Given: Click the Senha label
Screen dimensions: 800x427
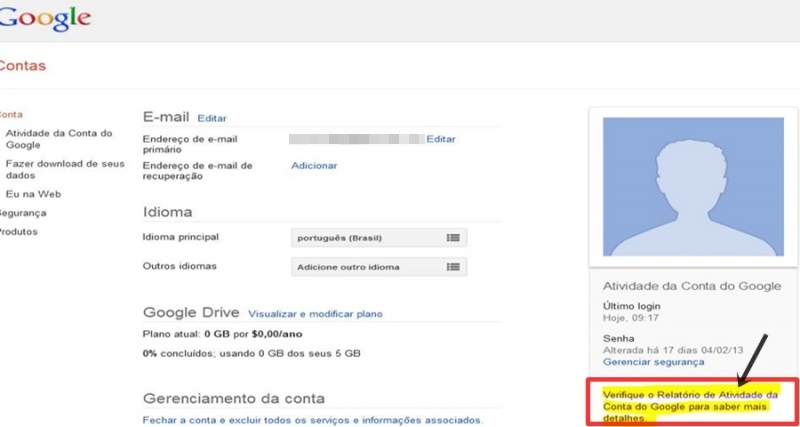Looking at the screenshot, I should [618, 339].
